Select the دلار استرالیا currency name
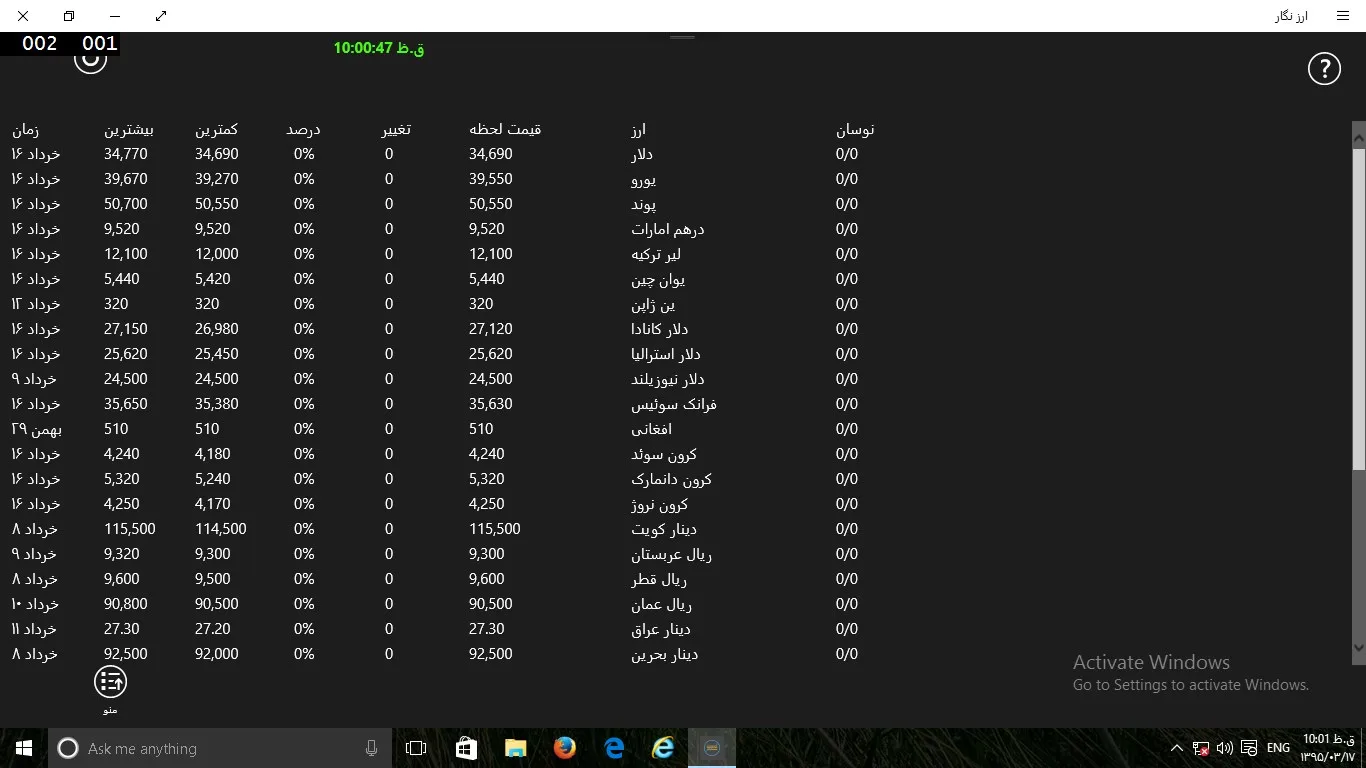The image size is (1366, 768). point(665,354)
